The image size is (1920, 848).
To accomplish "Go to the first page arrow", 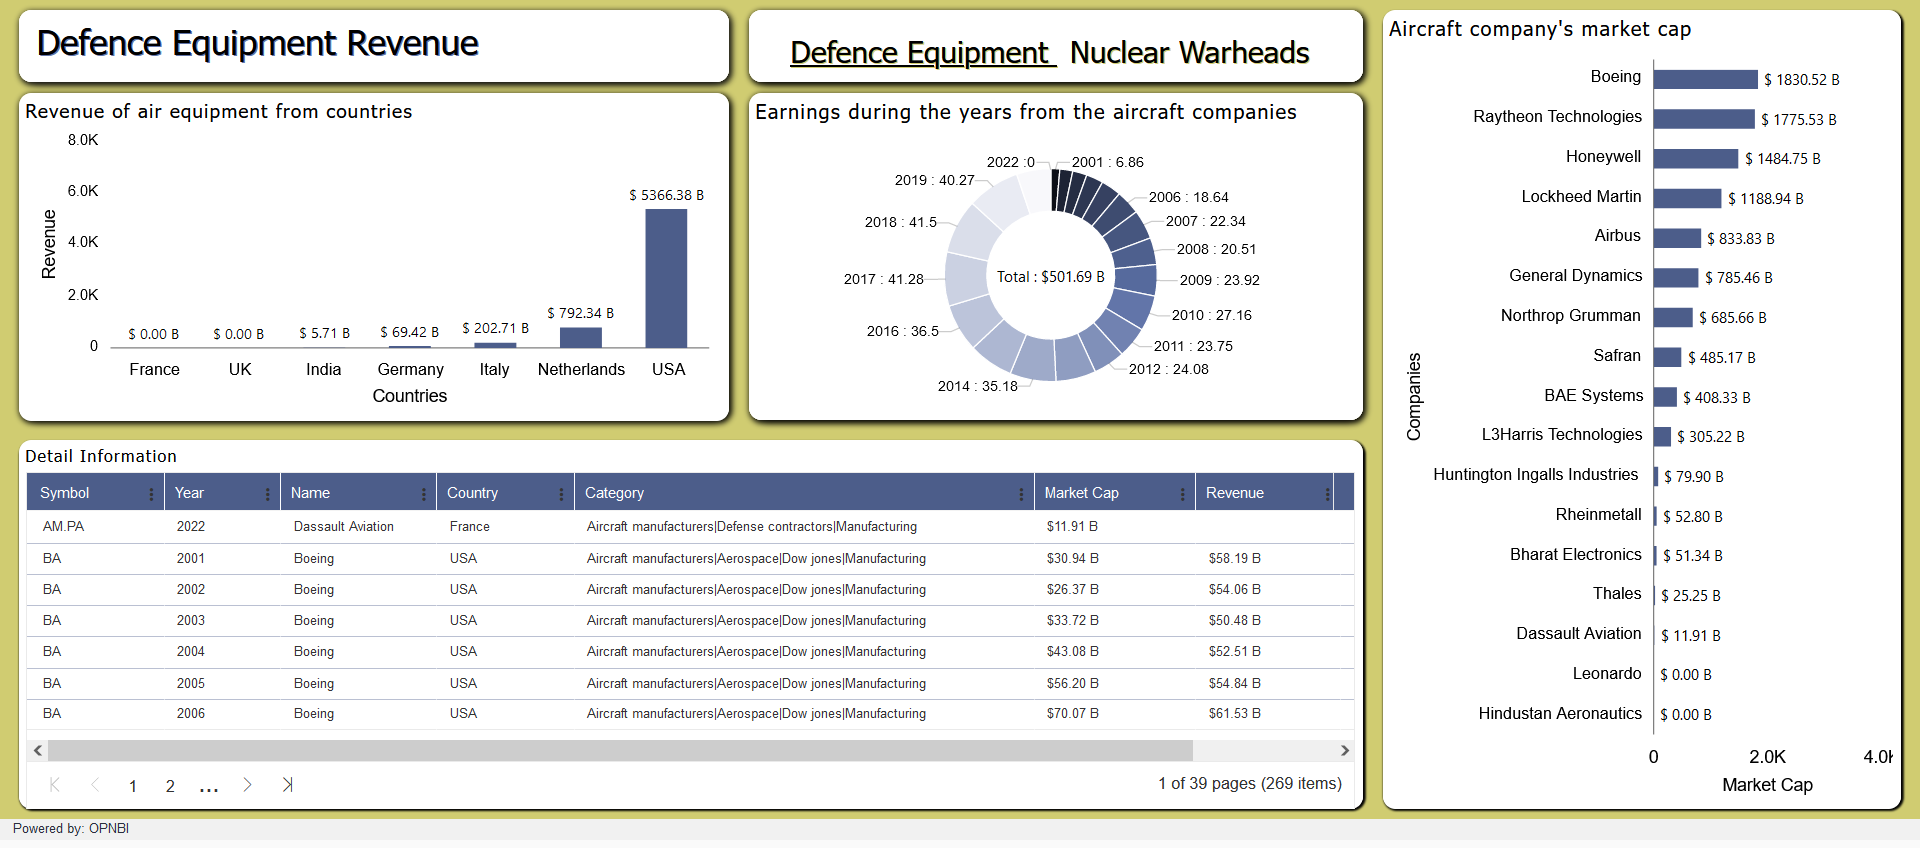I will click(x=55, y=785).
